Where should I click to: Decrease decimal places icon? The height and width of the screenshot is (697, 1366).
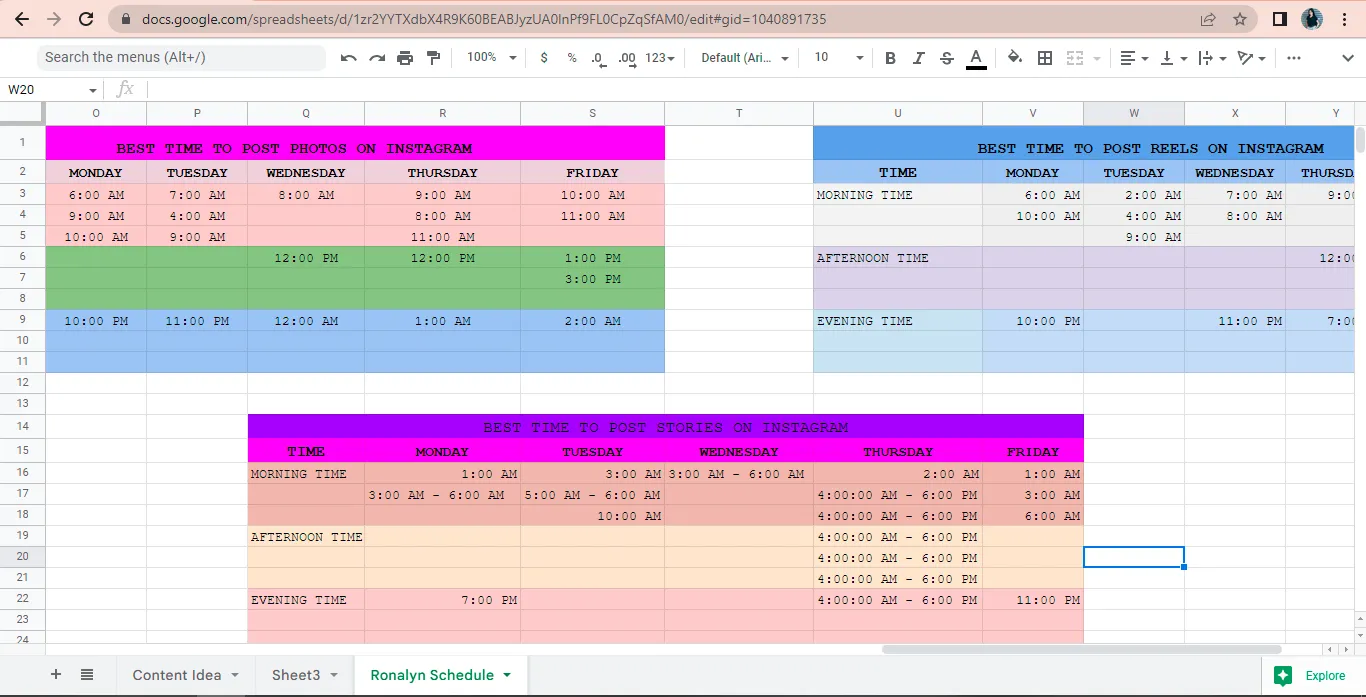(598, 58)
